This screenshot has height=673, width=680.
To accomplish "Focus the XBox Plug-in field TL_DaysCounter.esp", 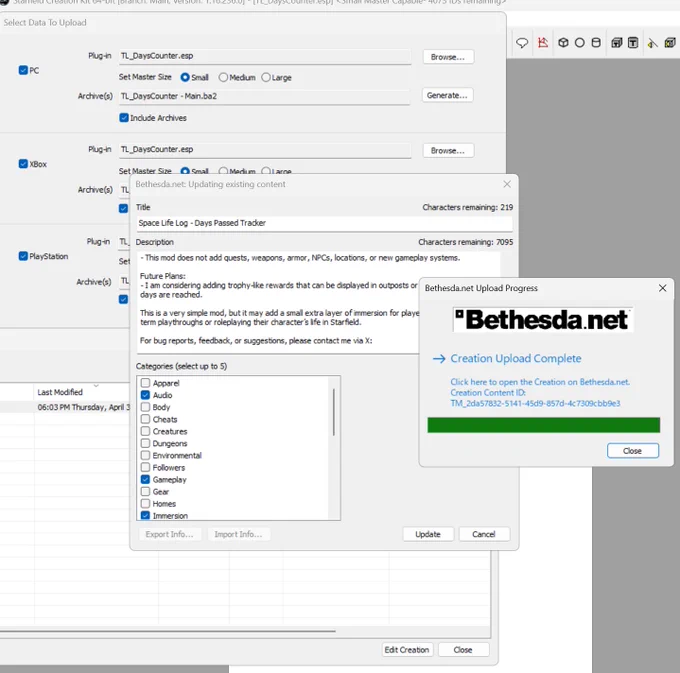I will coord(265,150).
